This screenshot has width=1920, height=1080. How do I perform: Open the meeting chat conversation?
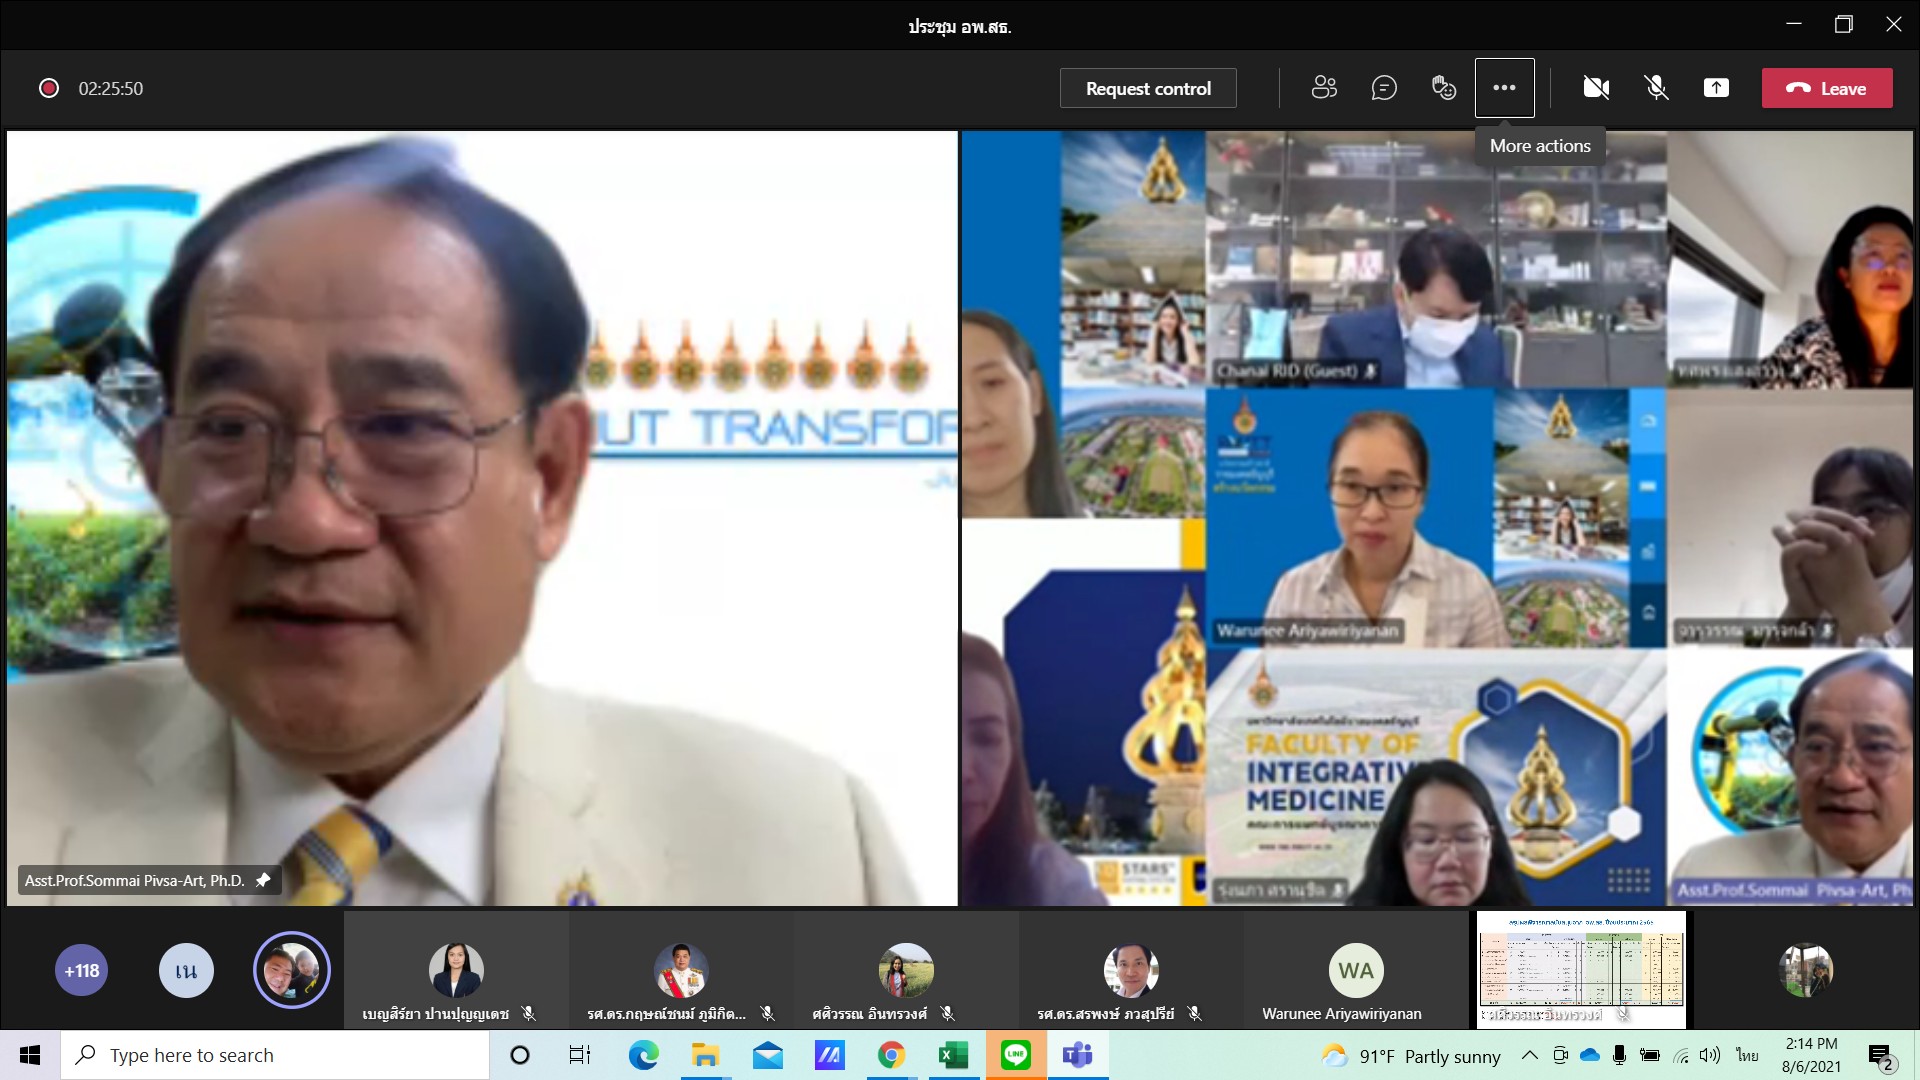[1384, 88]
